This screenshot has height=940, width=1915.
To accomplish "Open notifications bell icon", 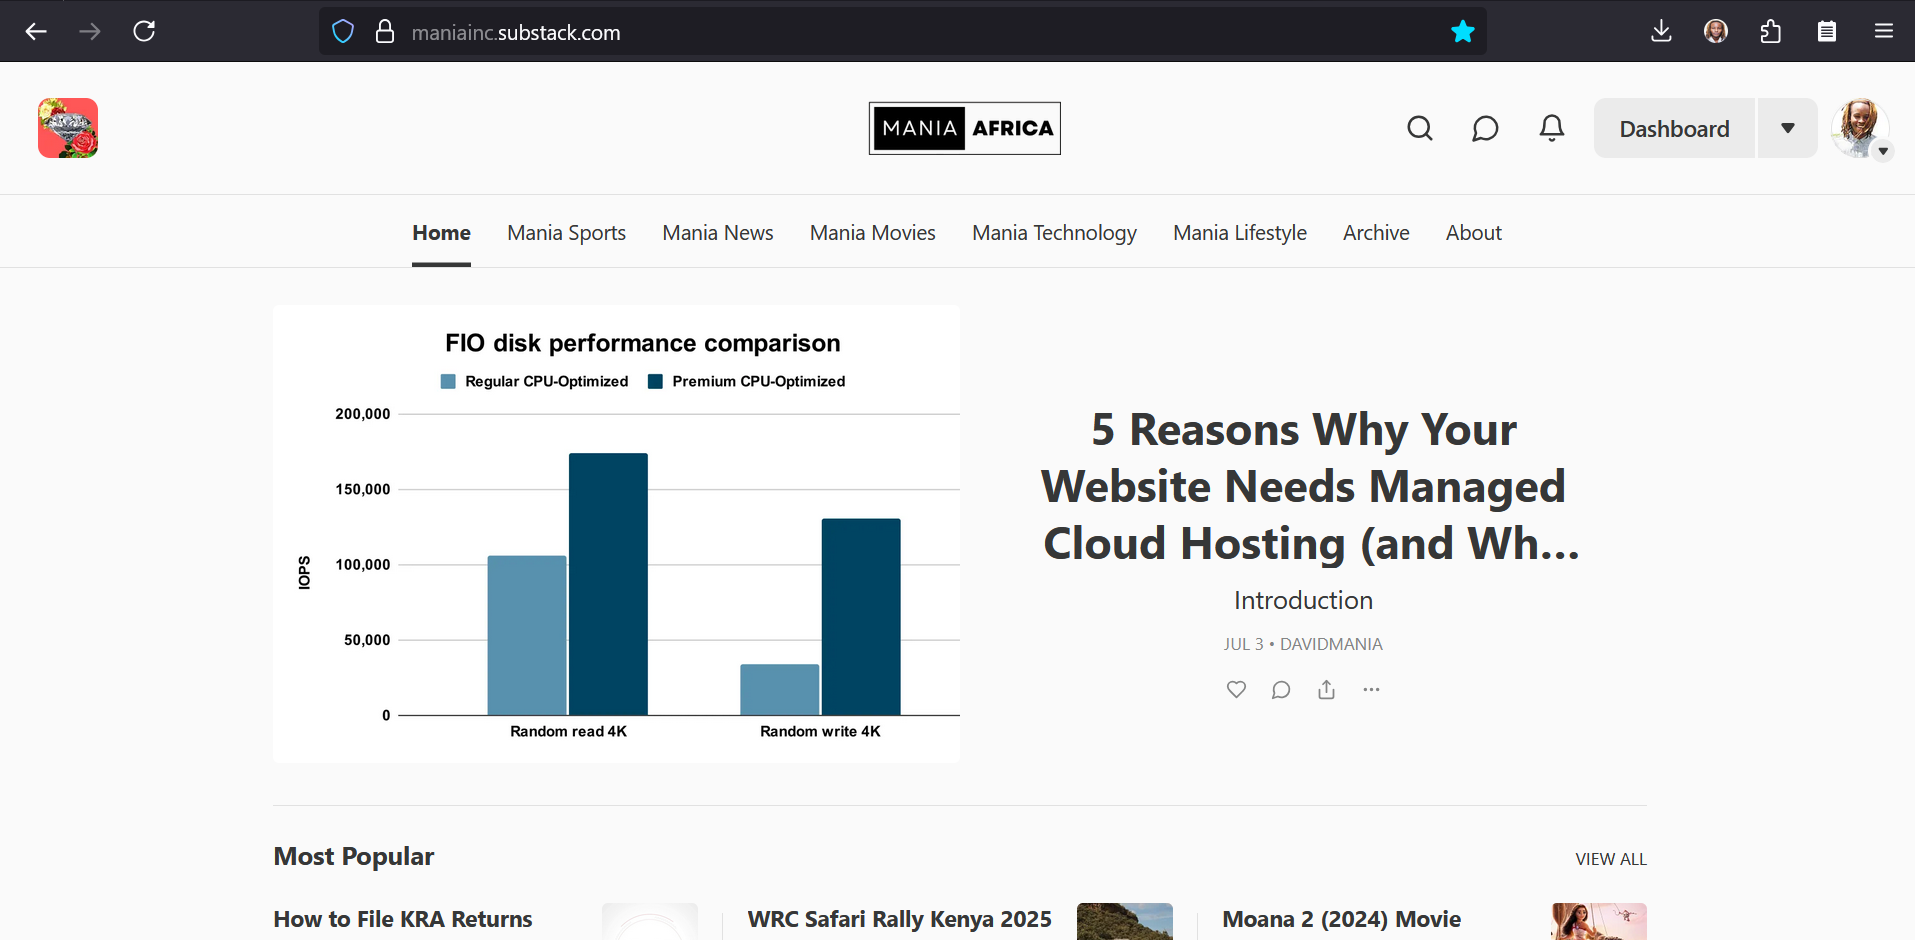I will 1552,128.
